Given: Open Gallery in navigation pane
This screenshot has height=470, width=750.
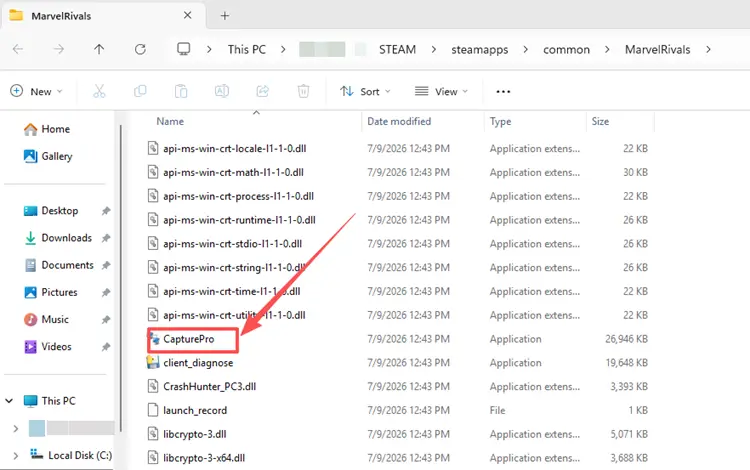Looking at the screenshot, I should 48,156.
